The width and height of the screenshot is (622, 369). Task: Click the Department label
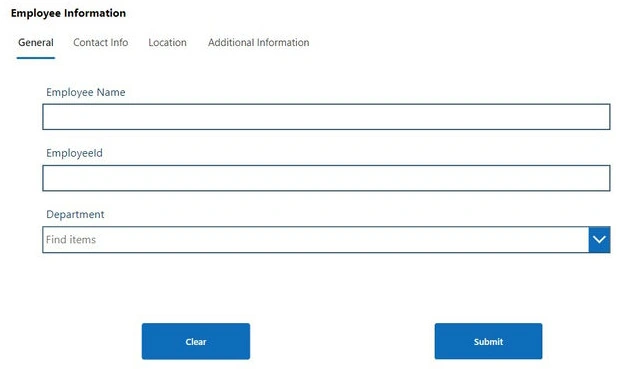75,214
